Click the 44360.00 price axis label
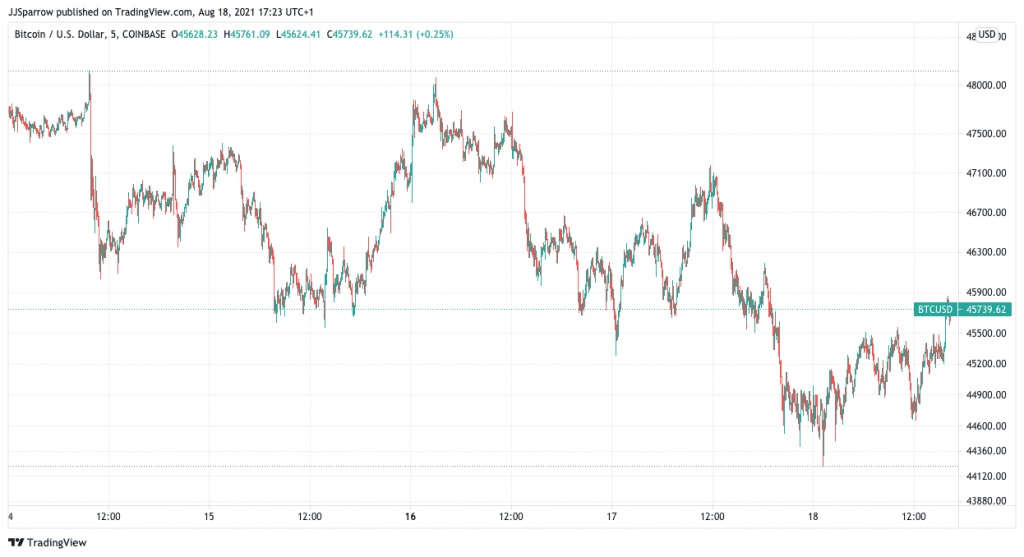 coord(985,451)
